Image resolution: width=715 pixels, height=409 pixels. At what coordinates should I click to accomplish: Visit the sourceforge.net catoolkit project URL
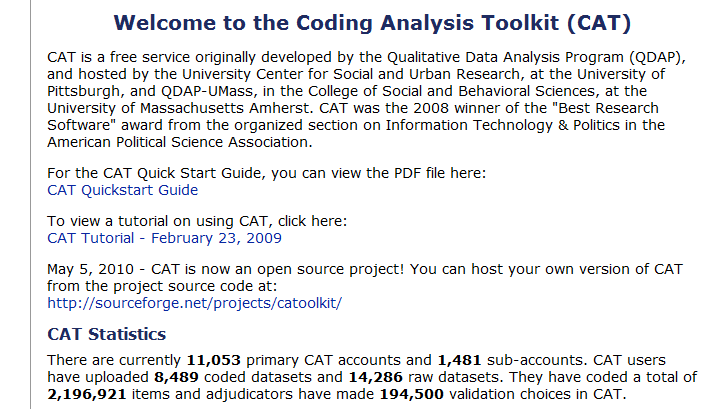(194, 302)
